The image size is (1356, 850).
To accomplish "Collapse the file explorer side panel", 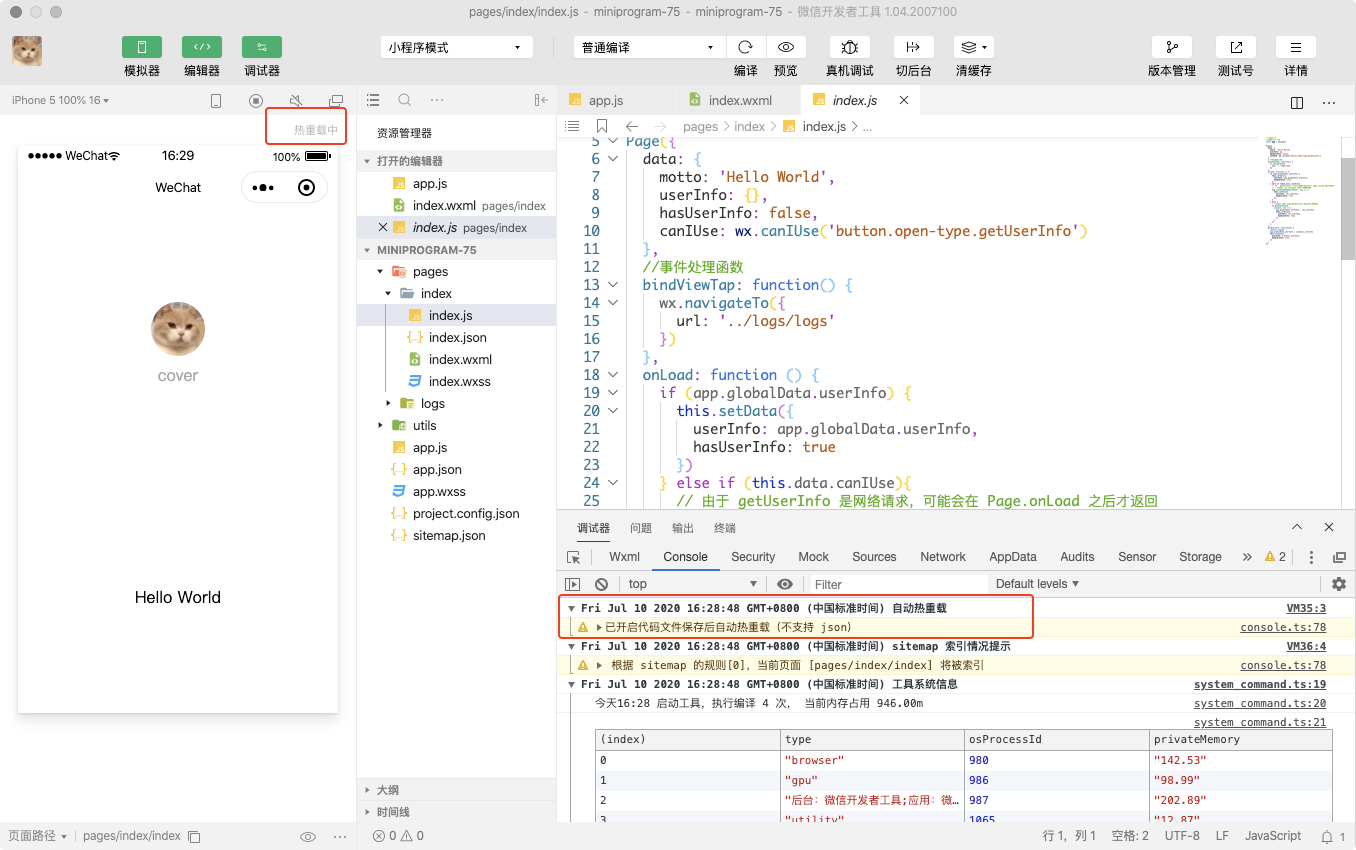I will pos(541,100).
